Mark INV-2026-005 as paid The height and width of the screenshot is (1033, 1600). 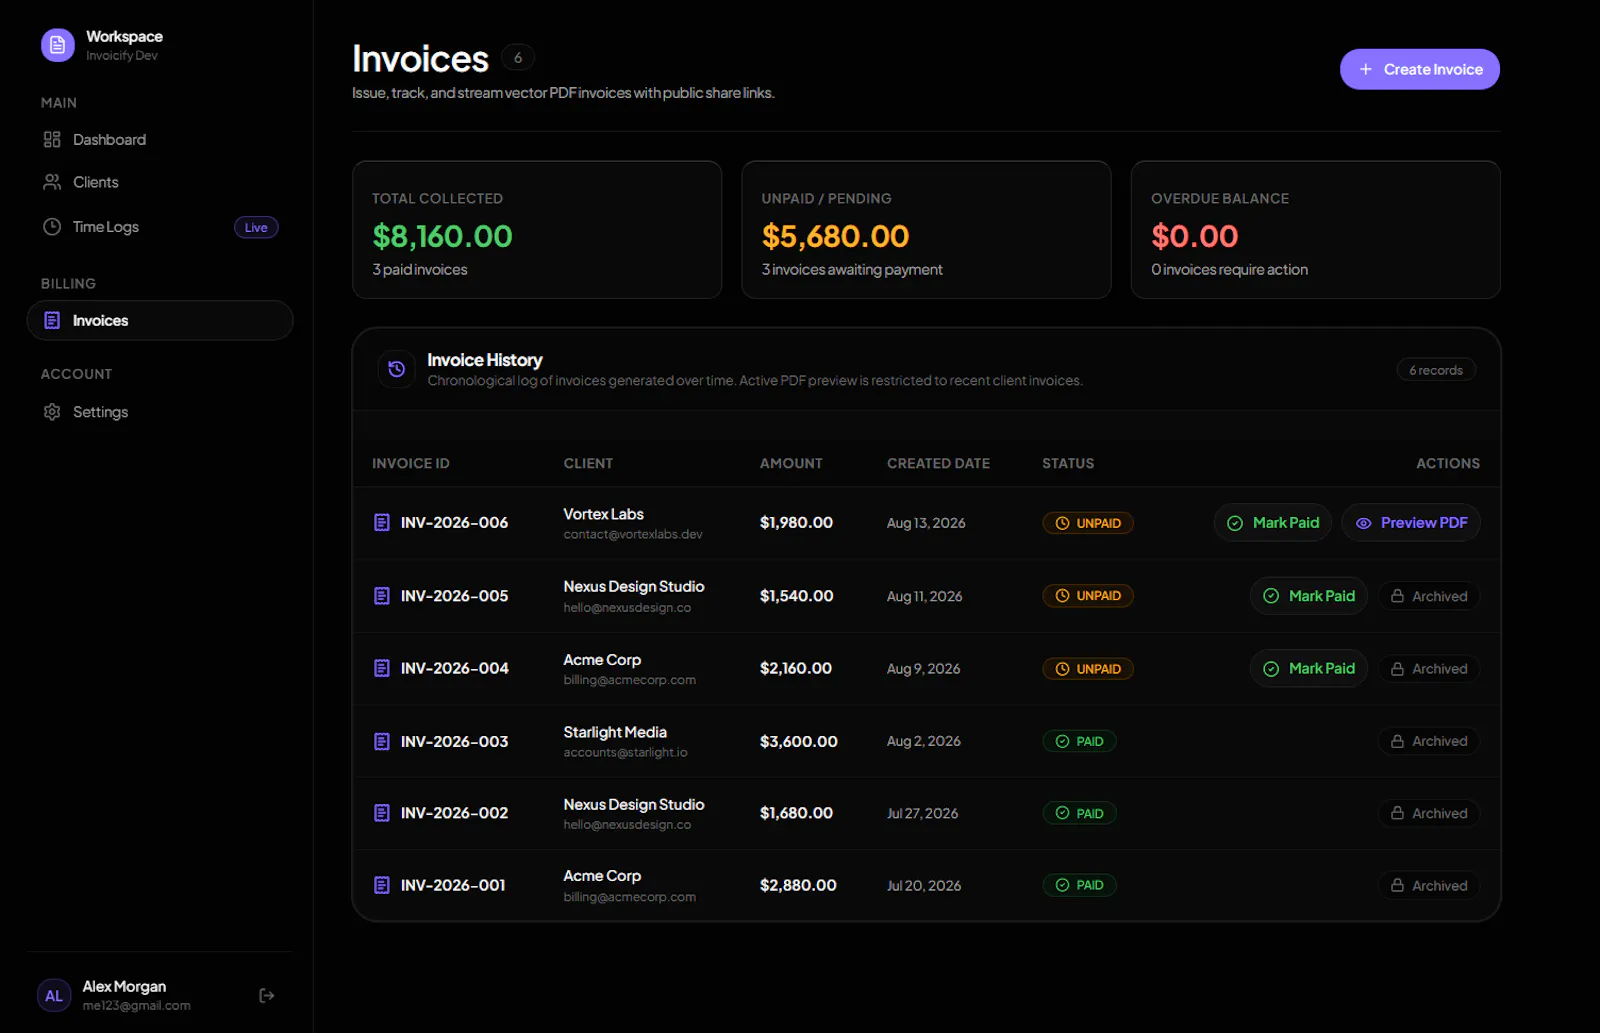point(1308,596)
